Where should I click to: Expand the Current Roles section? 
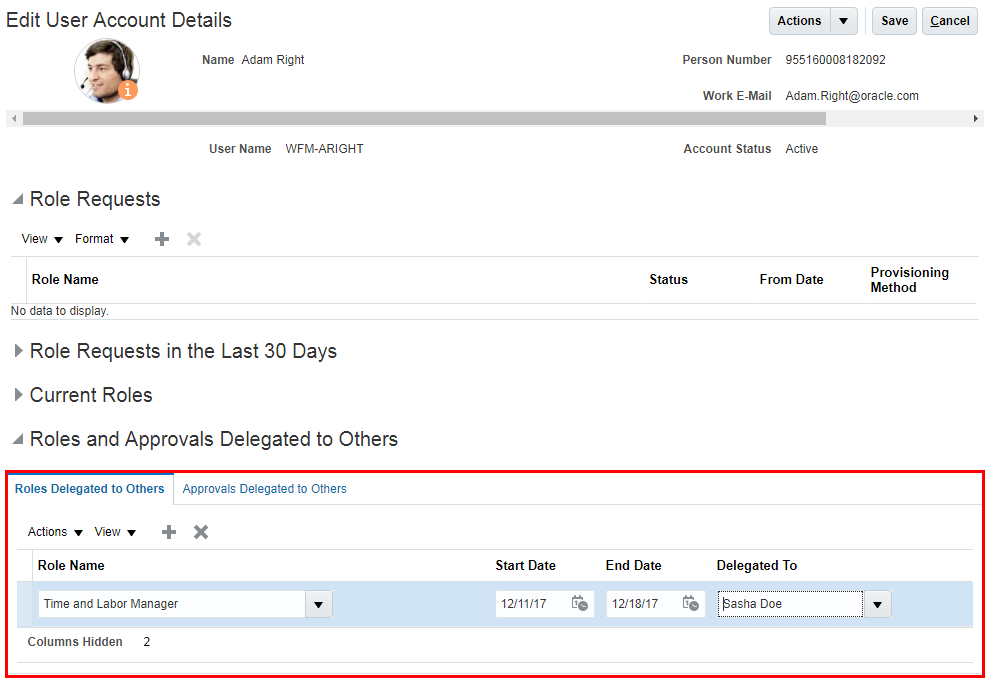[x=18, y=394]
